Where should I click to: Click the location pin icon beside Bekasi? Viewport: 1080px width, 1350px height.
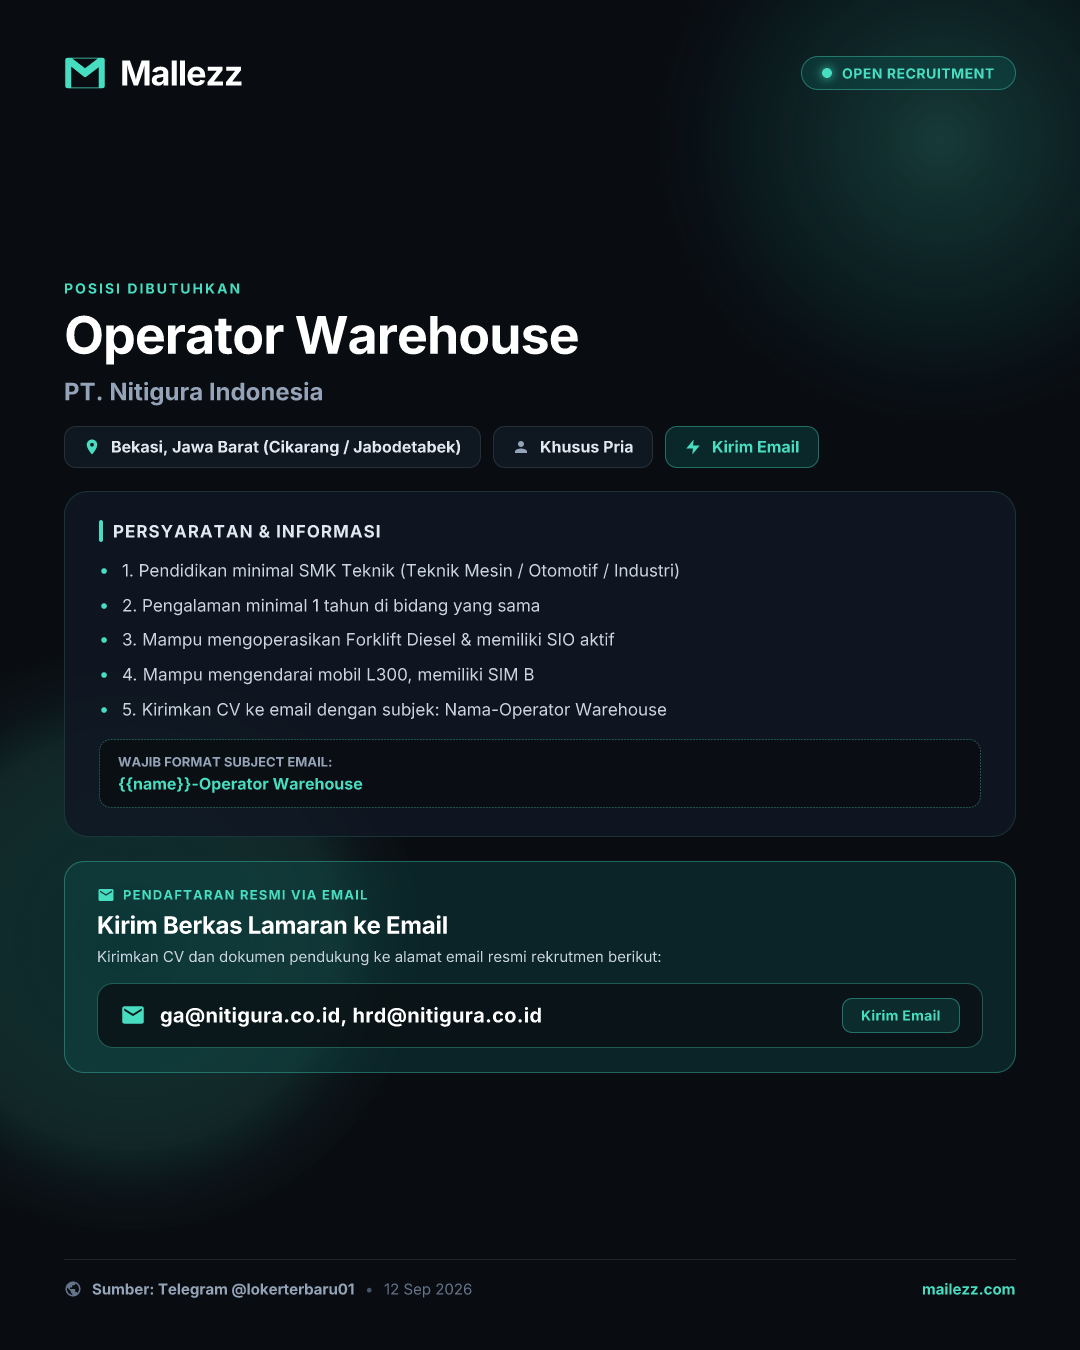pyautogui.click(x=92, y=447)
